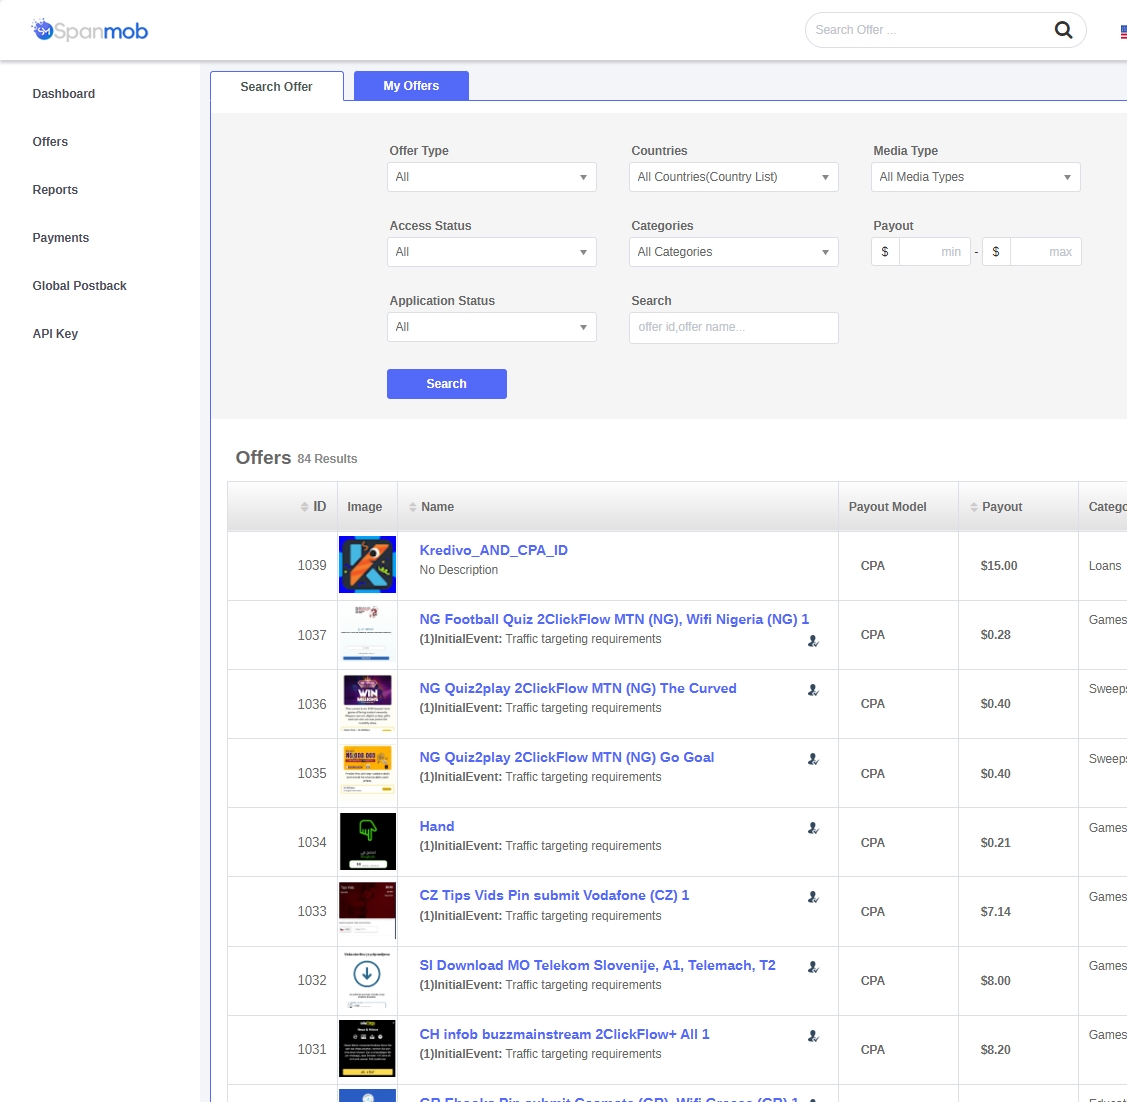Click the $0.21 payout value
The height and width of the screenshot is (1102, 1127).
coord(995,842)
